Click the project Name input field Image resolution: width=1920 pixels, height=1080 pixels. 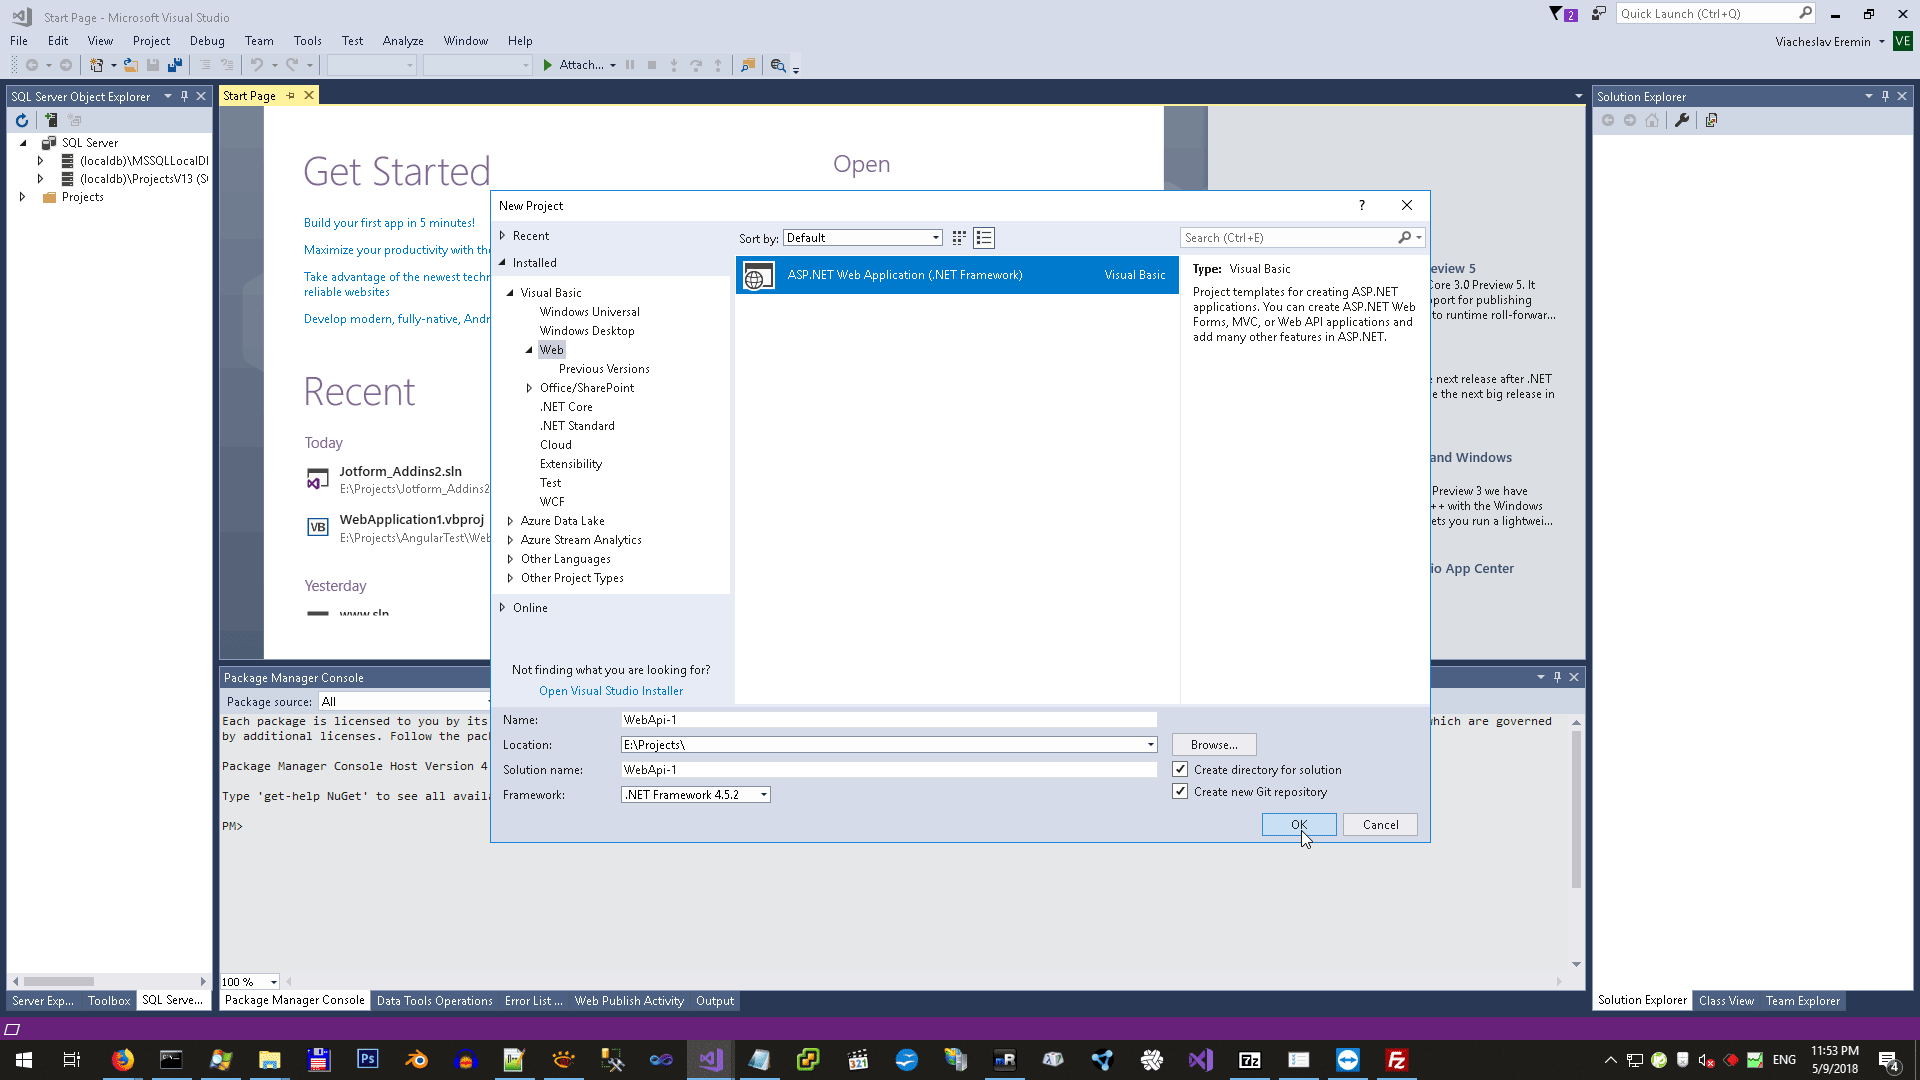tap(888, 720)
